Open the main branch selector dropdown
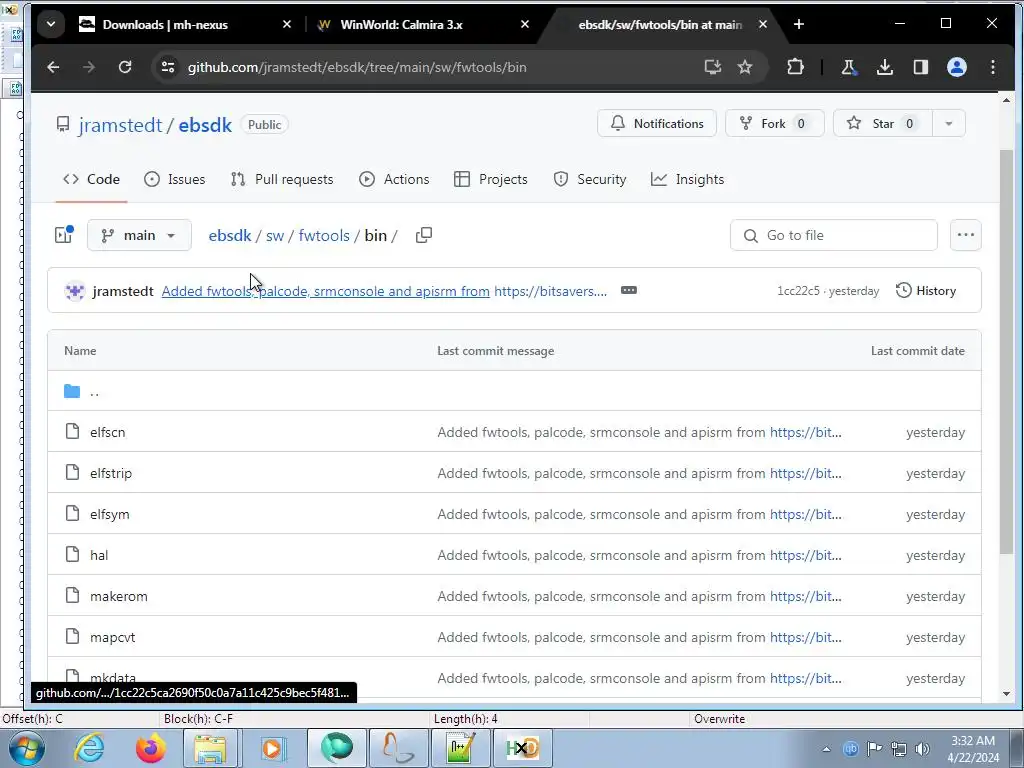Viewport: 1024px width, 768px height. tap(139, 235)
